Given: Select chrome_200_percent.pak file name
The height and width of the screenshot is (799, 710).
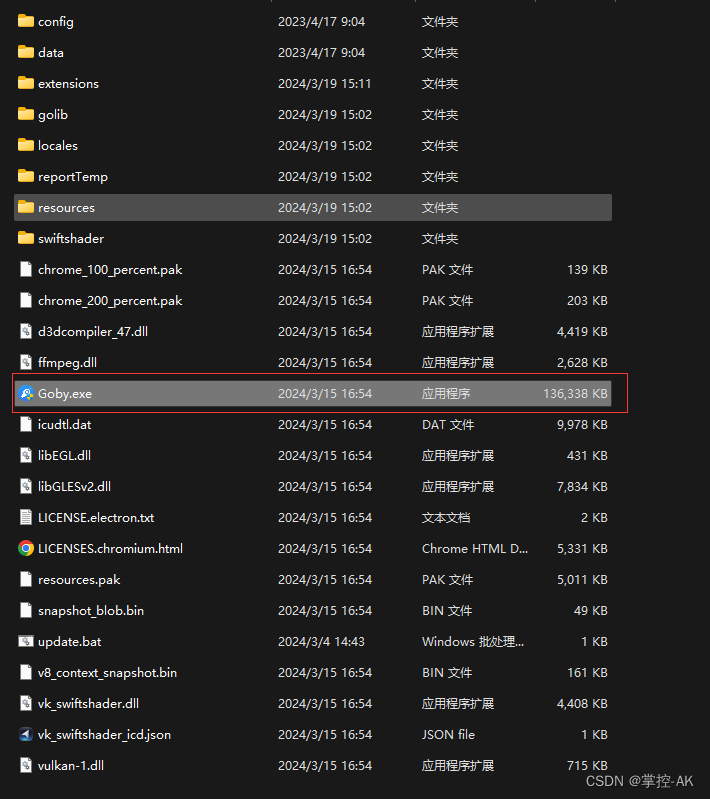Looking at the screenshot, I should pyautogui.click(x=110, y=301).
